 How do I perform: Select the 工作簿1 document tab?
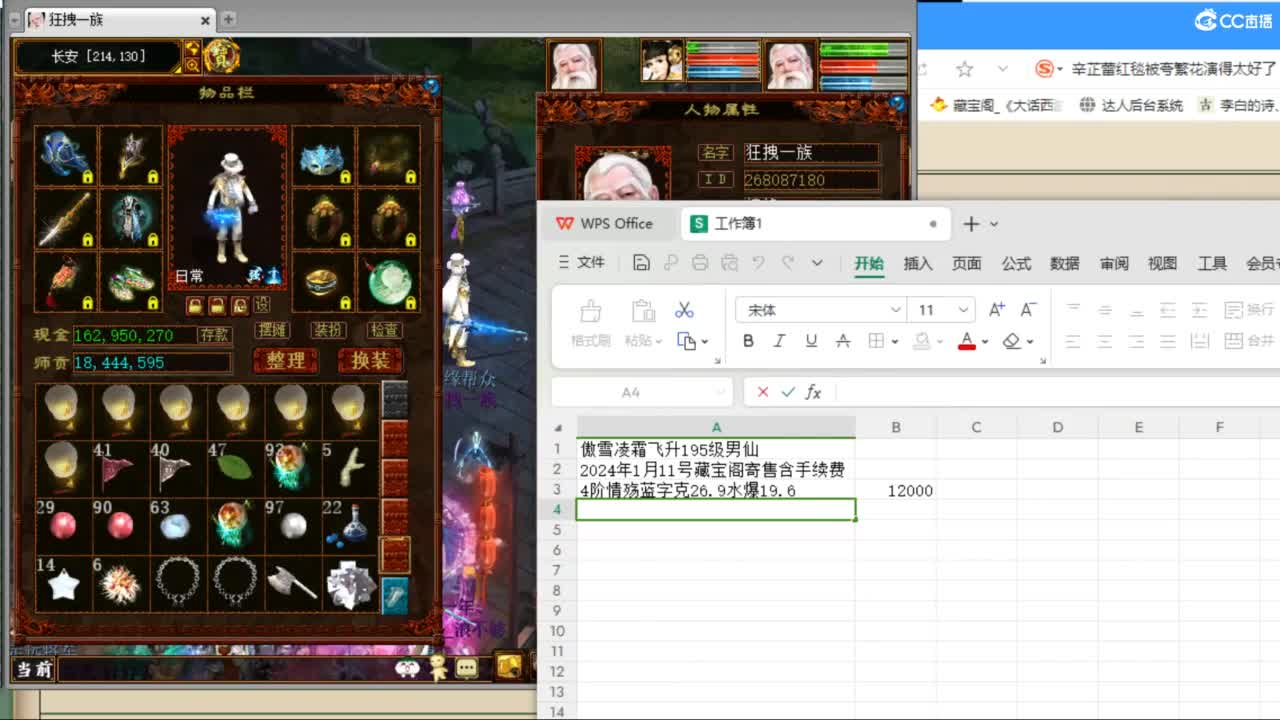click(815, 224)
